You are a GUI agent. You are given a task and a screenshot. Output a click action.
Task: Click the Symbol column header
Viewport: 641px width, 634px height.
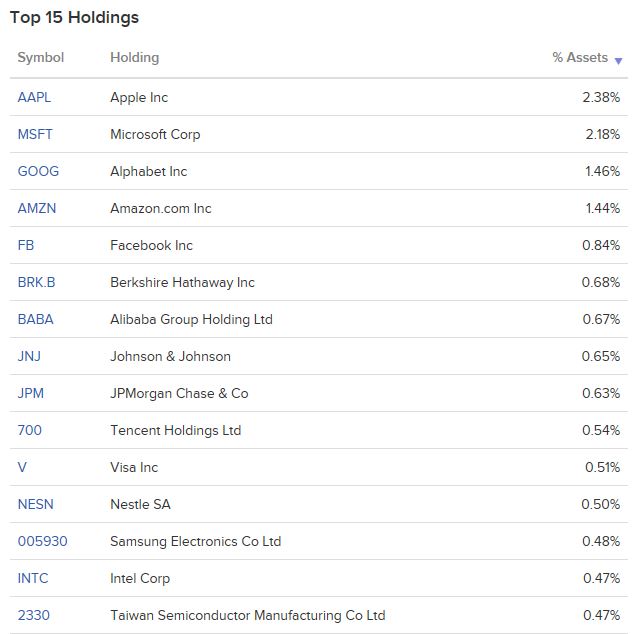[x=41, y=58]
